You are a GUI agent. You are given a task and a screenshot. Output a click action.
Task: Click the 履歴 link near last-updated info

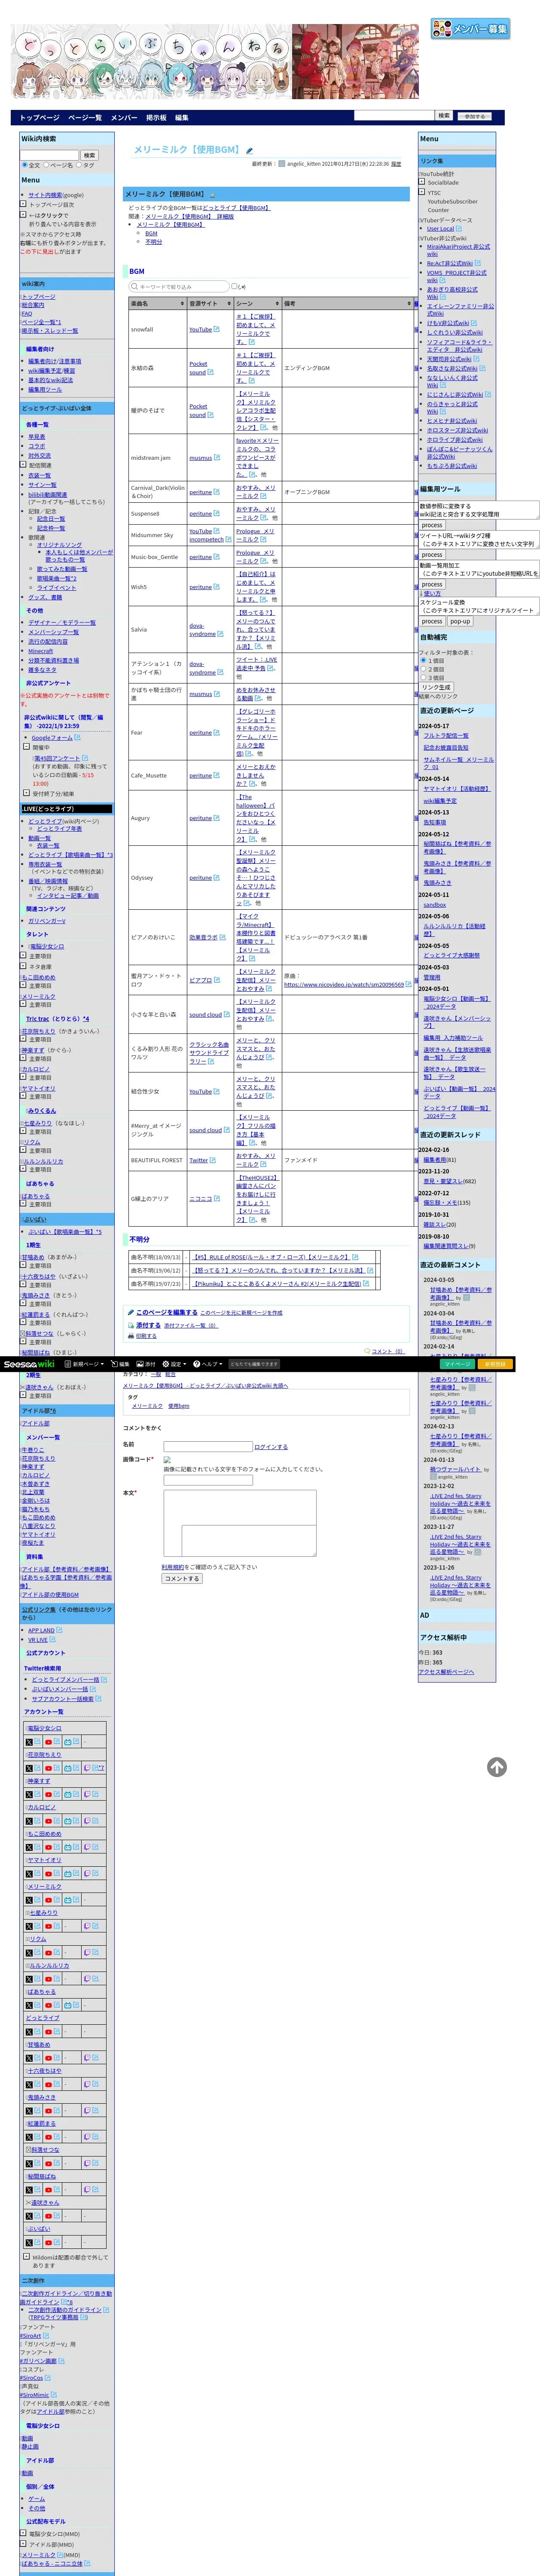(396, 163)
